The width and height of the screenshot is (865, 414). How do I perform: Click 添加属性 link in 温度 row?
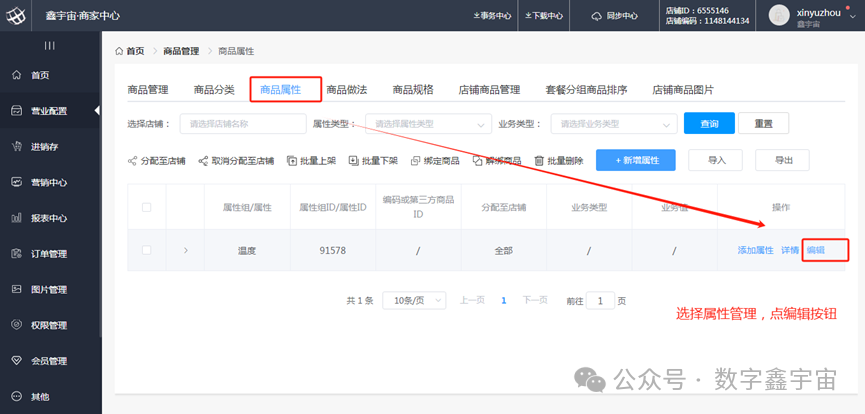coord(756,250)
